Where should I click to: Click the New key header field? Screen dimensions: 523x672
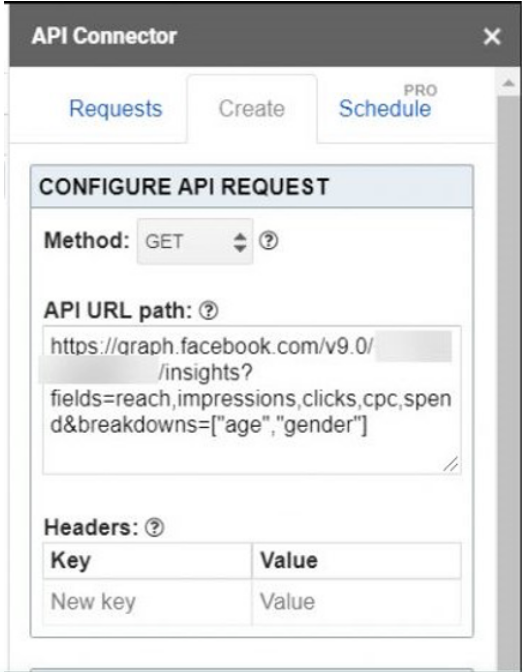tap(147, 602)
